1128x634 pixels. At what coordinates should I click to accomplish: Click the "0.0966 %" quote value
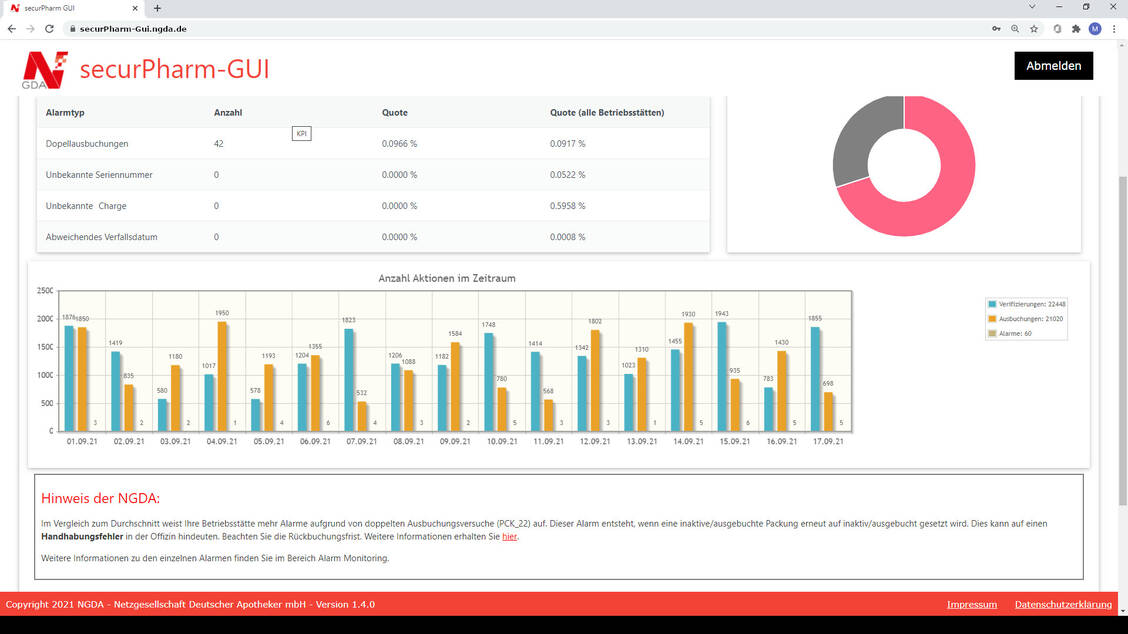pos(399,144)
